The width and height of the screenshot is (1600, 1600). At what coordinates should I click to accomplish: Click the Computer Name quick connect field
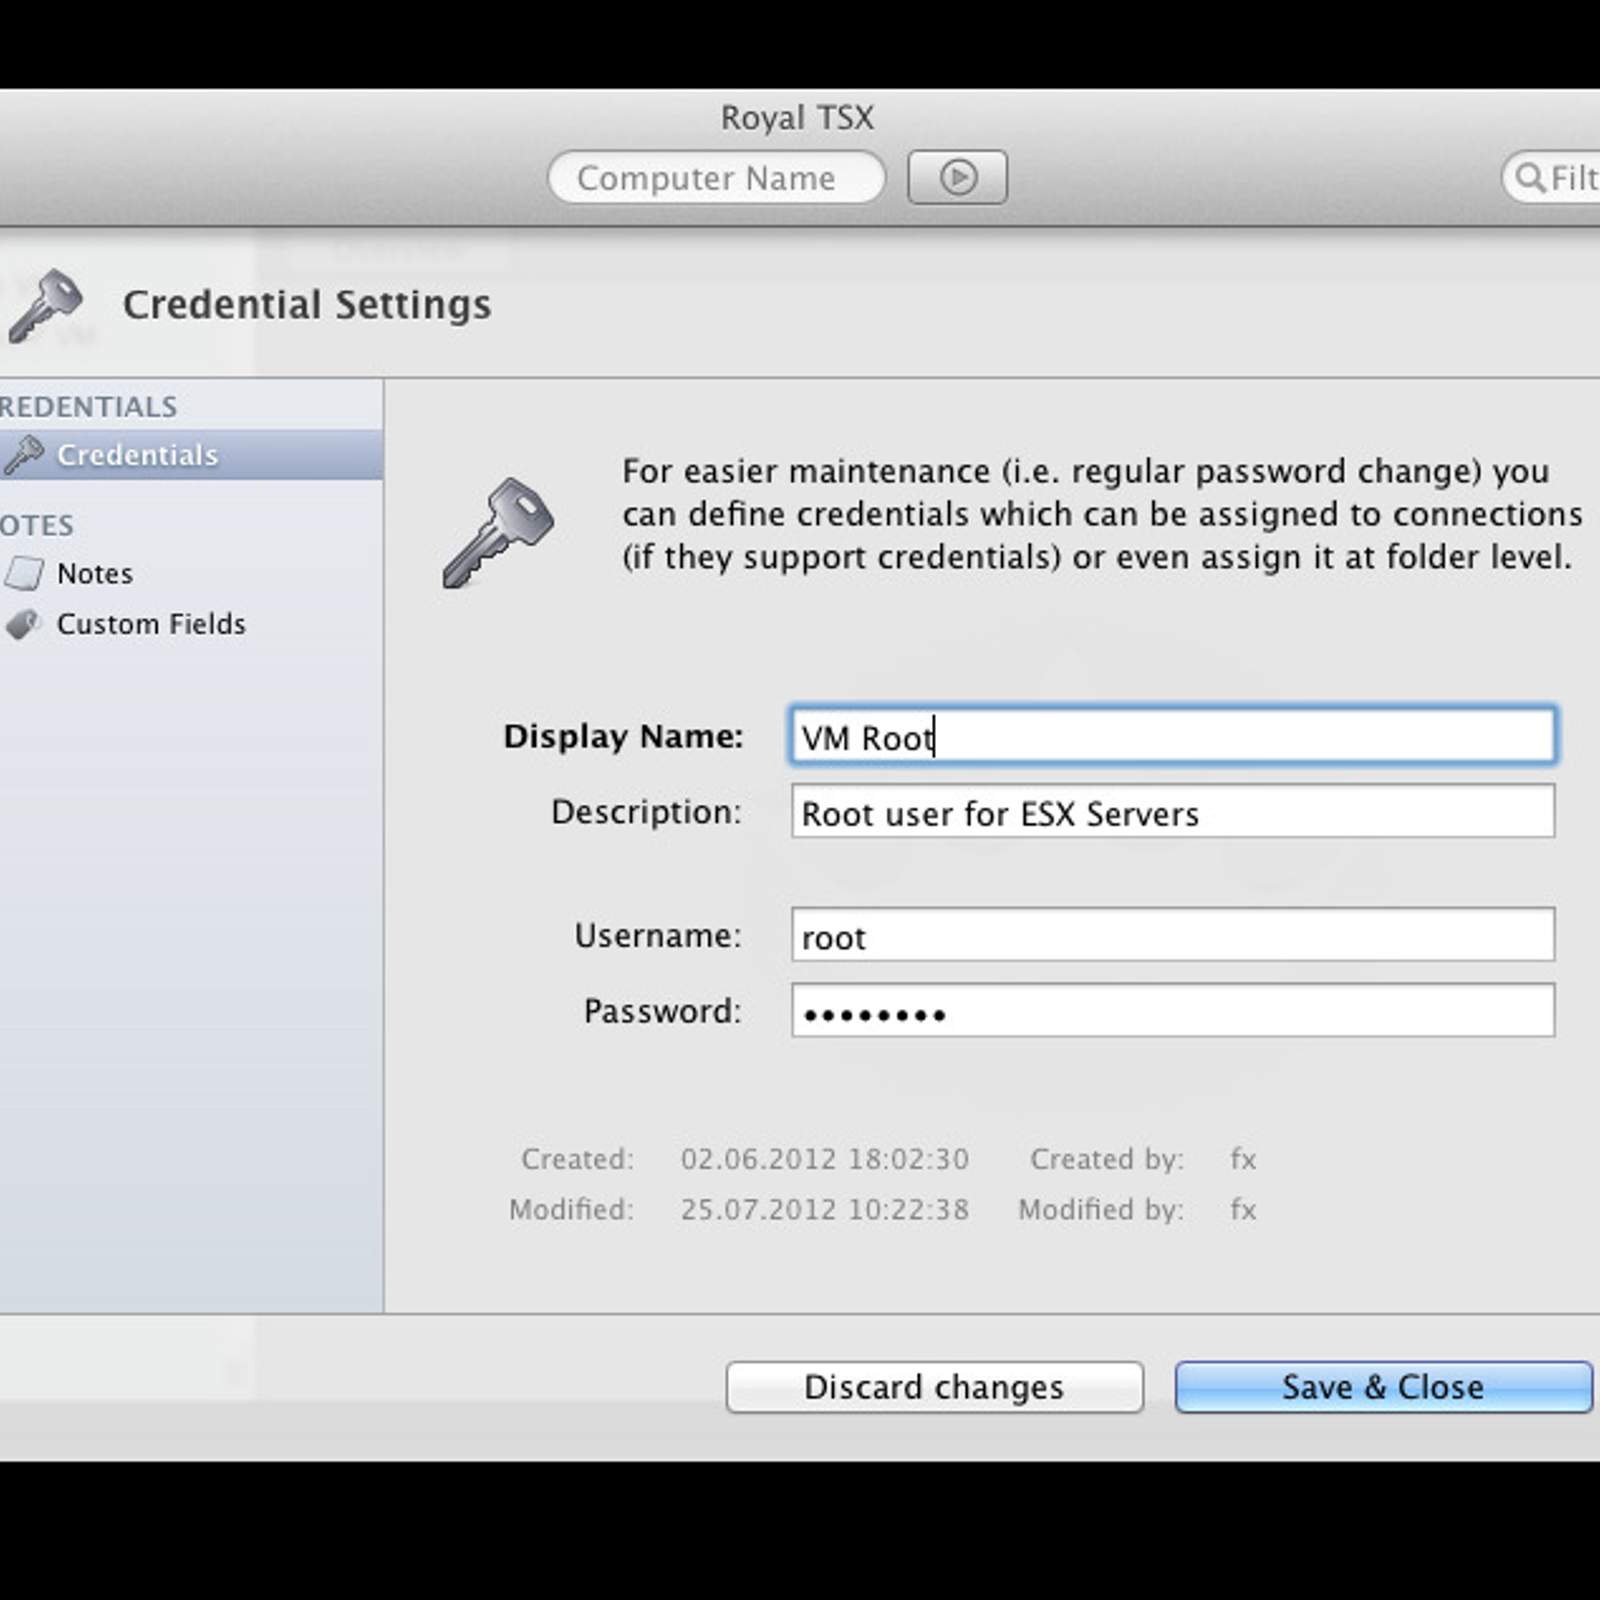pos(716,178)
